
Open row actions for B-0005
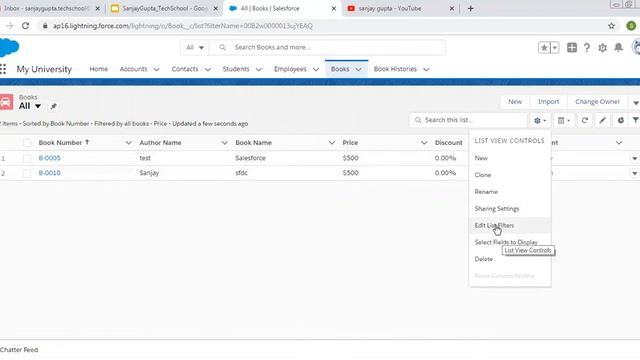click(x=634, y=158)
